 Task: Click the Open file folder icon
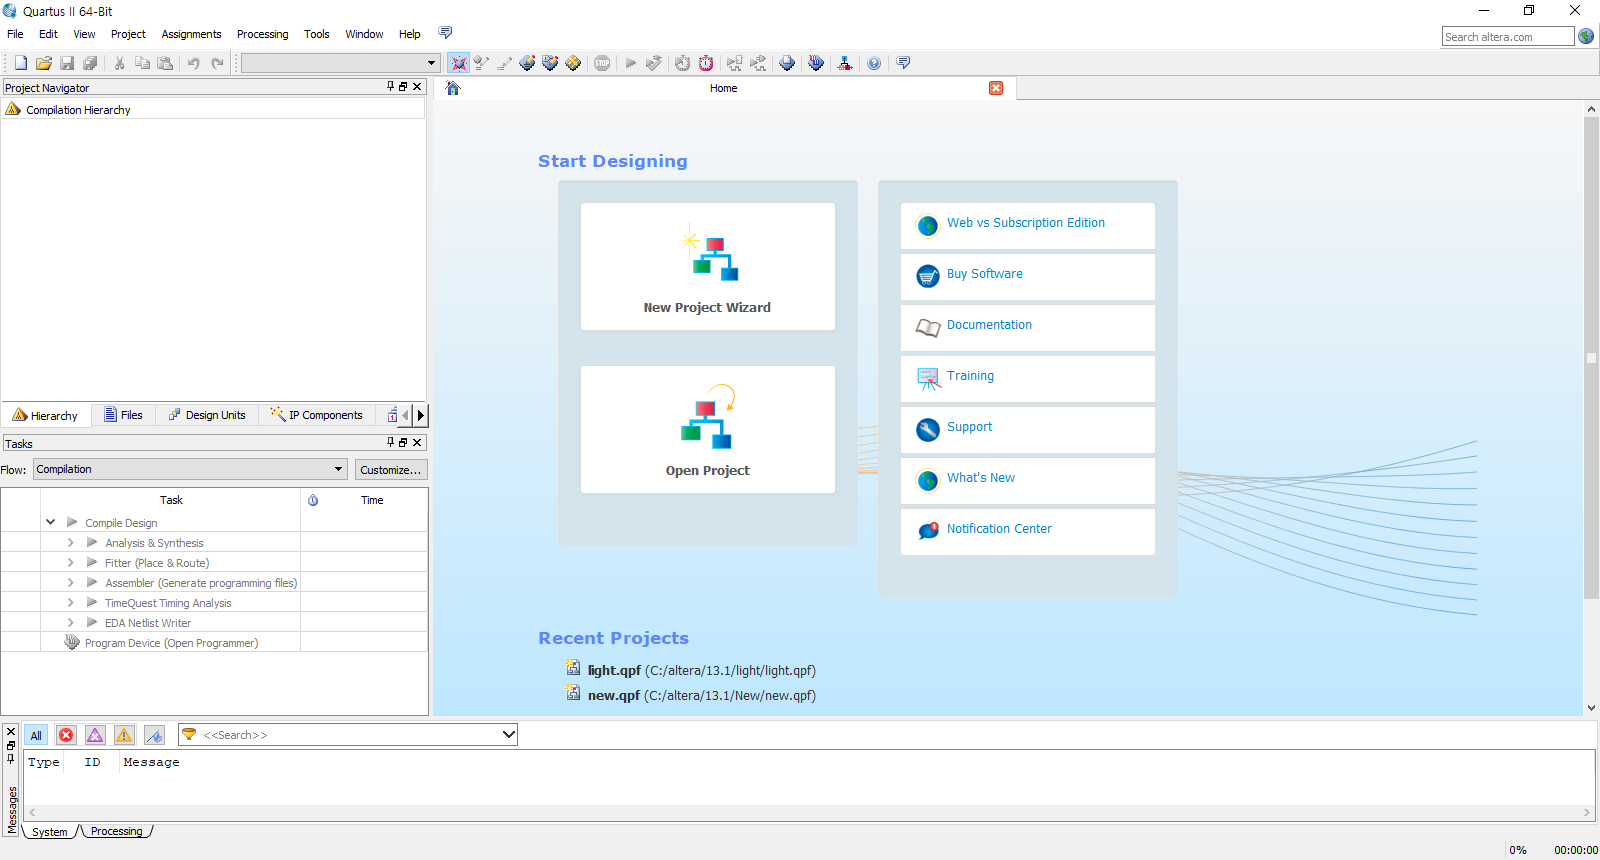pyautogui.click(x=43, y=63)
